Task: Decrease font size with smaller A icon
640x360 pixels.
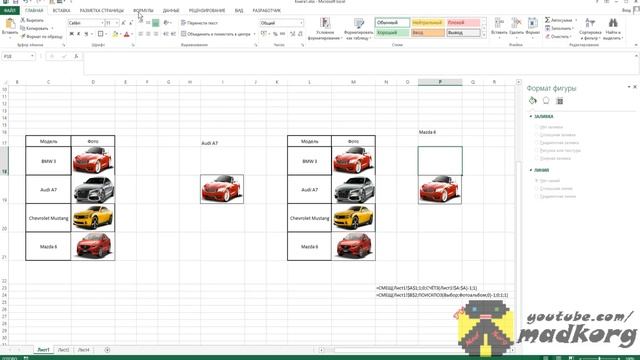Action: pos(131,23)
